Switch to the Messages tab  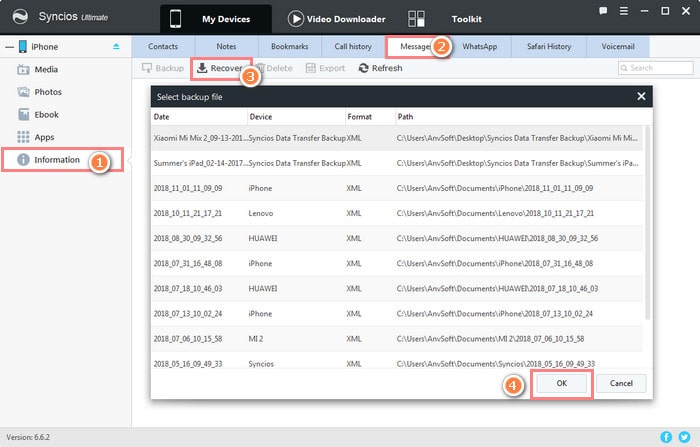coord(415,46)
